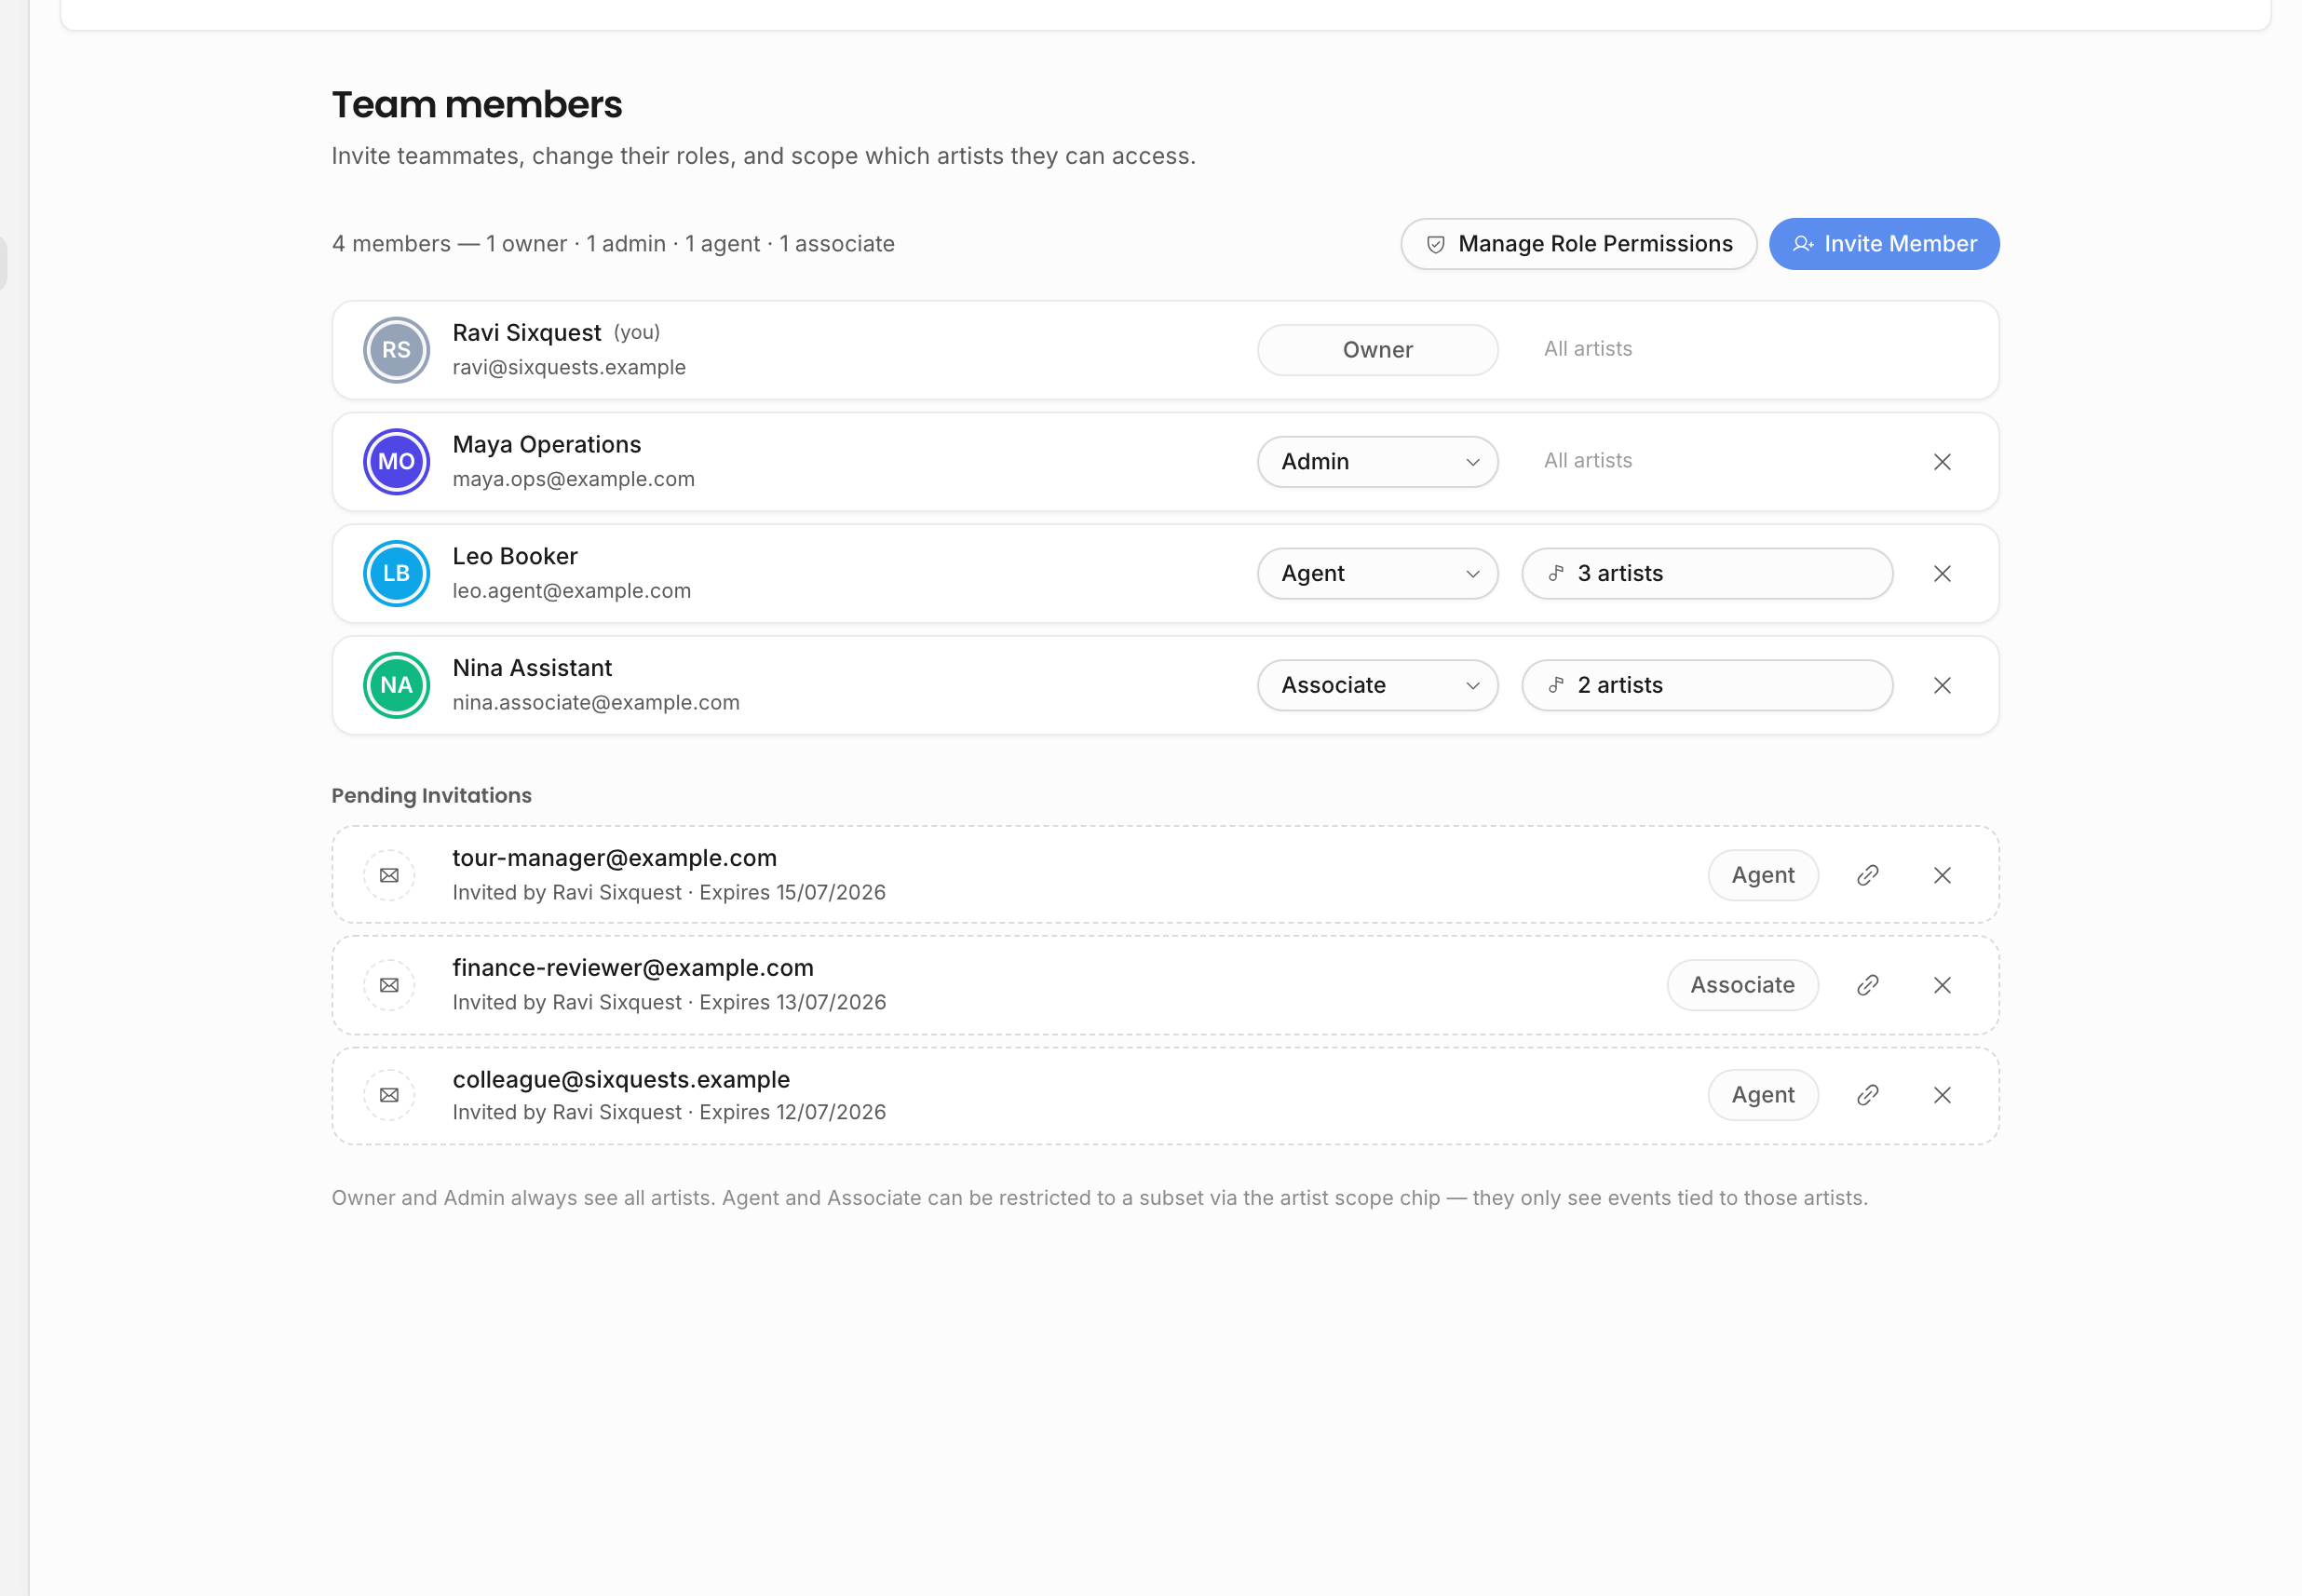Open Maya Operations Admin role dropdown
This screenshot has height=1596, width=2302.
tap(1377, 462)
